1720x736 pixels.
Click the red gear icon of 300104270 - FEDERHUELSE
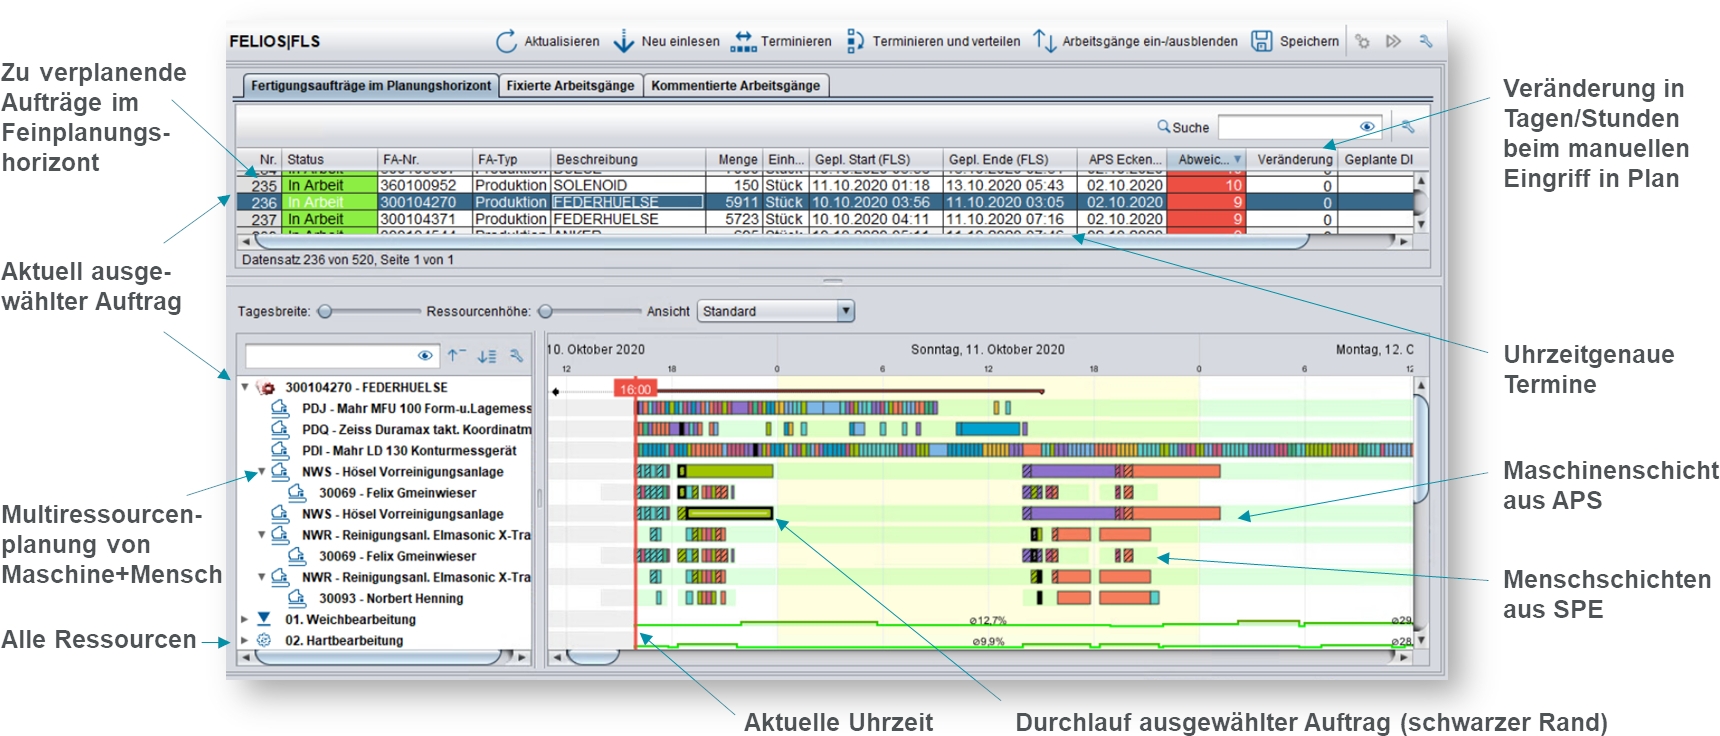click(x=266, y=387)
